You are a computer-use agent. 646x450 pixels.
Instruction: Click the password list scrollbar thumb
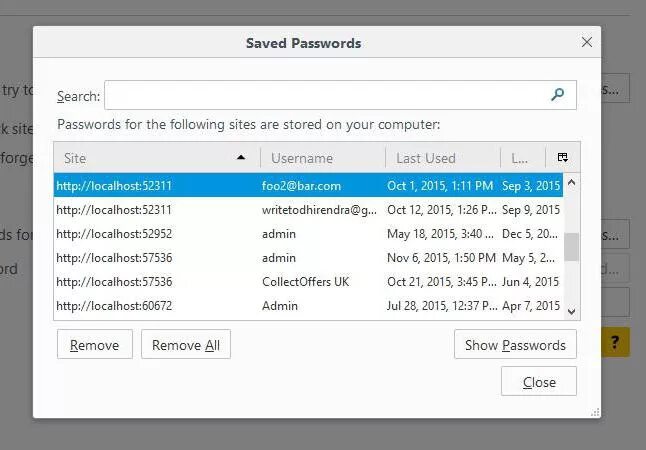[571, 246]
